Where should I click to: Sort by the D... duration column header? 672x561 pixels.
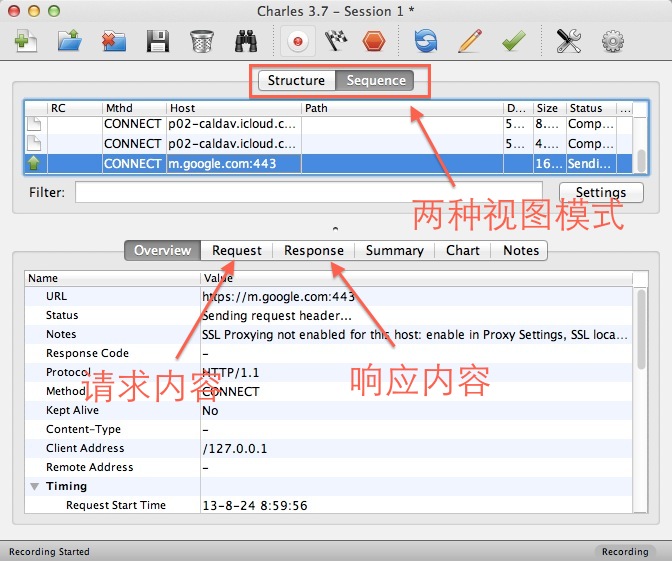point(518,108)
